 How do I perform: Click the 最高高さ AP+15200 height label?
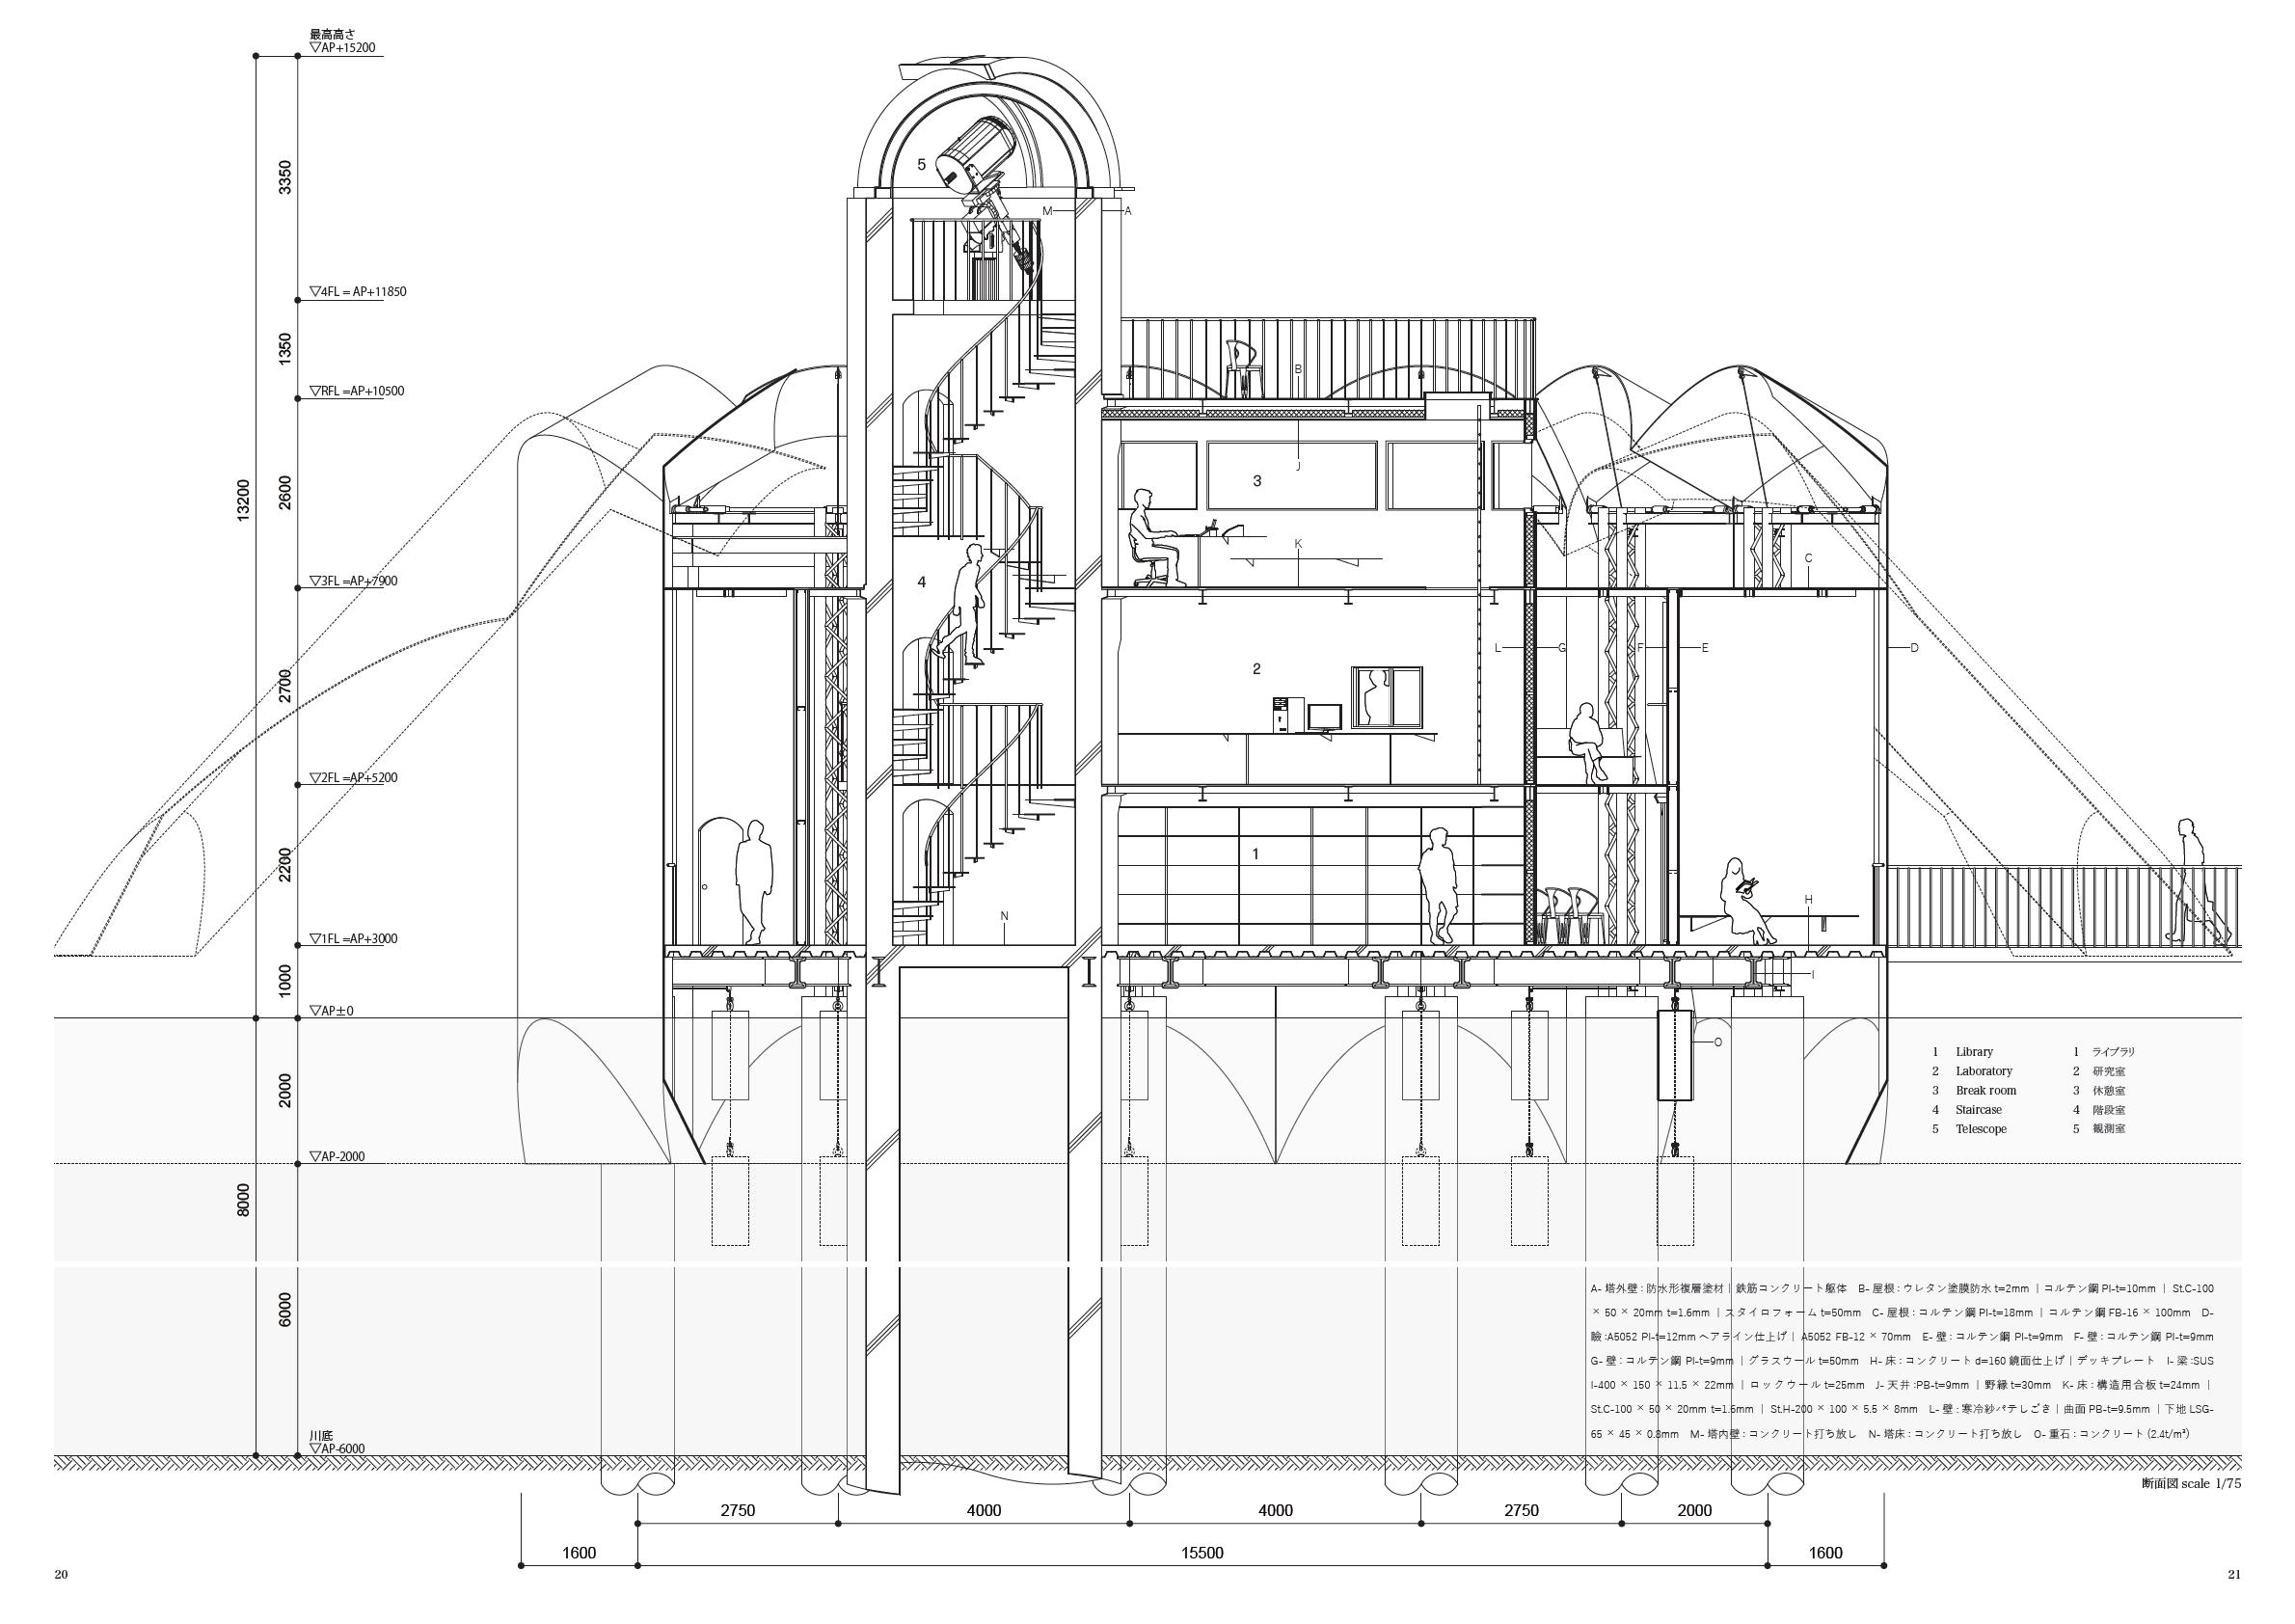pyautogui.click(x=343, y=41)
